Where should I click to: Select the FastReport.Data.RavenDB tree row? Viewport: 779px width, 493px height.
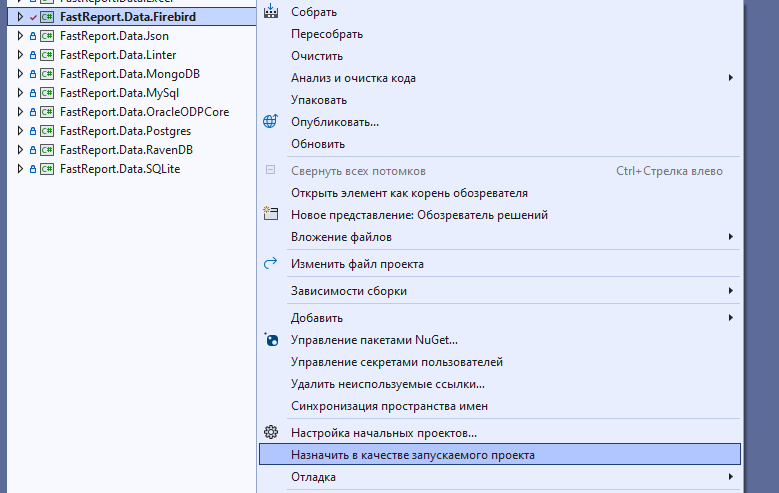point(132,150)
